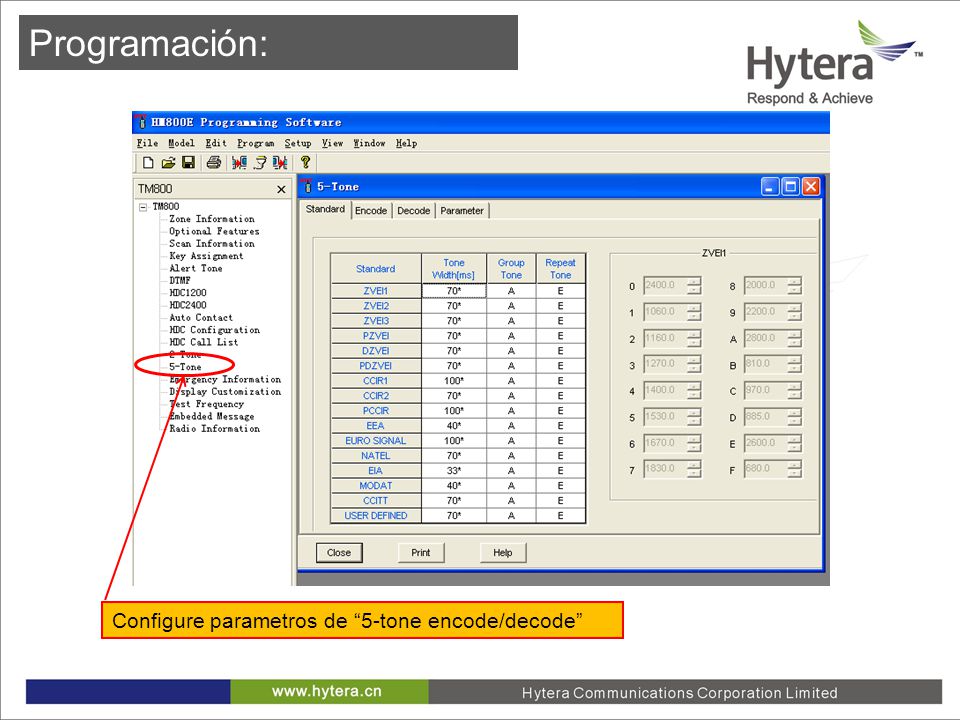Image resolution: width=960 pixels, height=720 pixels.
Task: Click the USER DEFINED standard row header
Action: pos(376,516)
